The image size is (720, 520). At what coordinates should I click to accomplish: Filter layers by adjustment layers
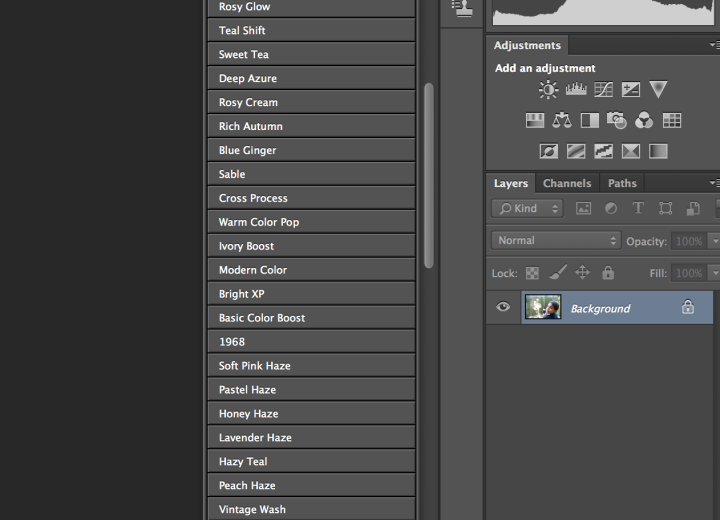click(611, 209)
